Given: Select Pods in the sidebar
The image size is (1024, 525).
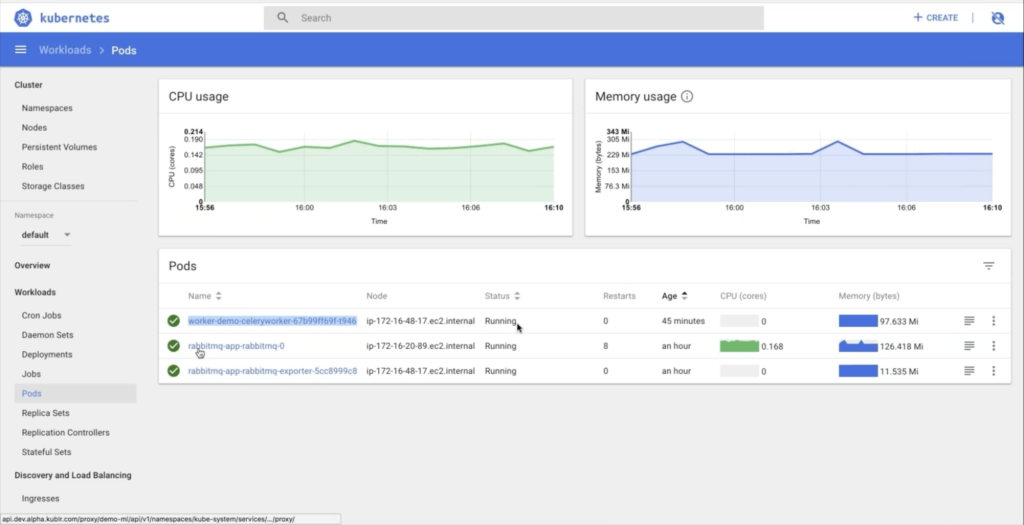Looking at the screenshot, I should click(x=75, y=393).
